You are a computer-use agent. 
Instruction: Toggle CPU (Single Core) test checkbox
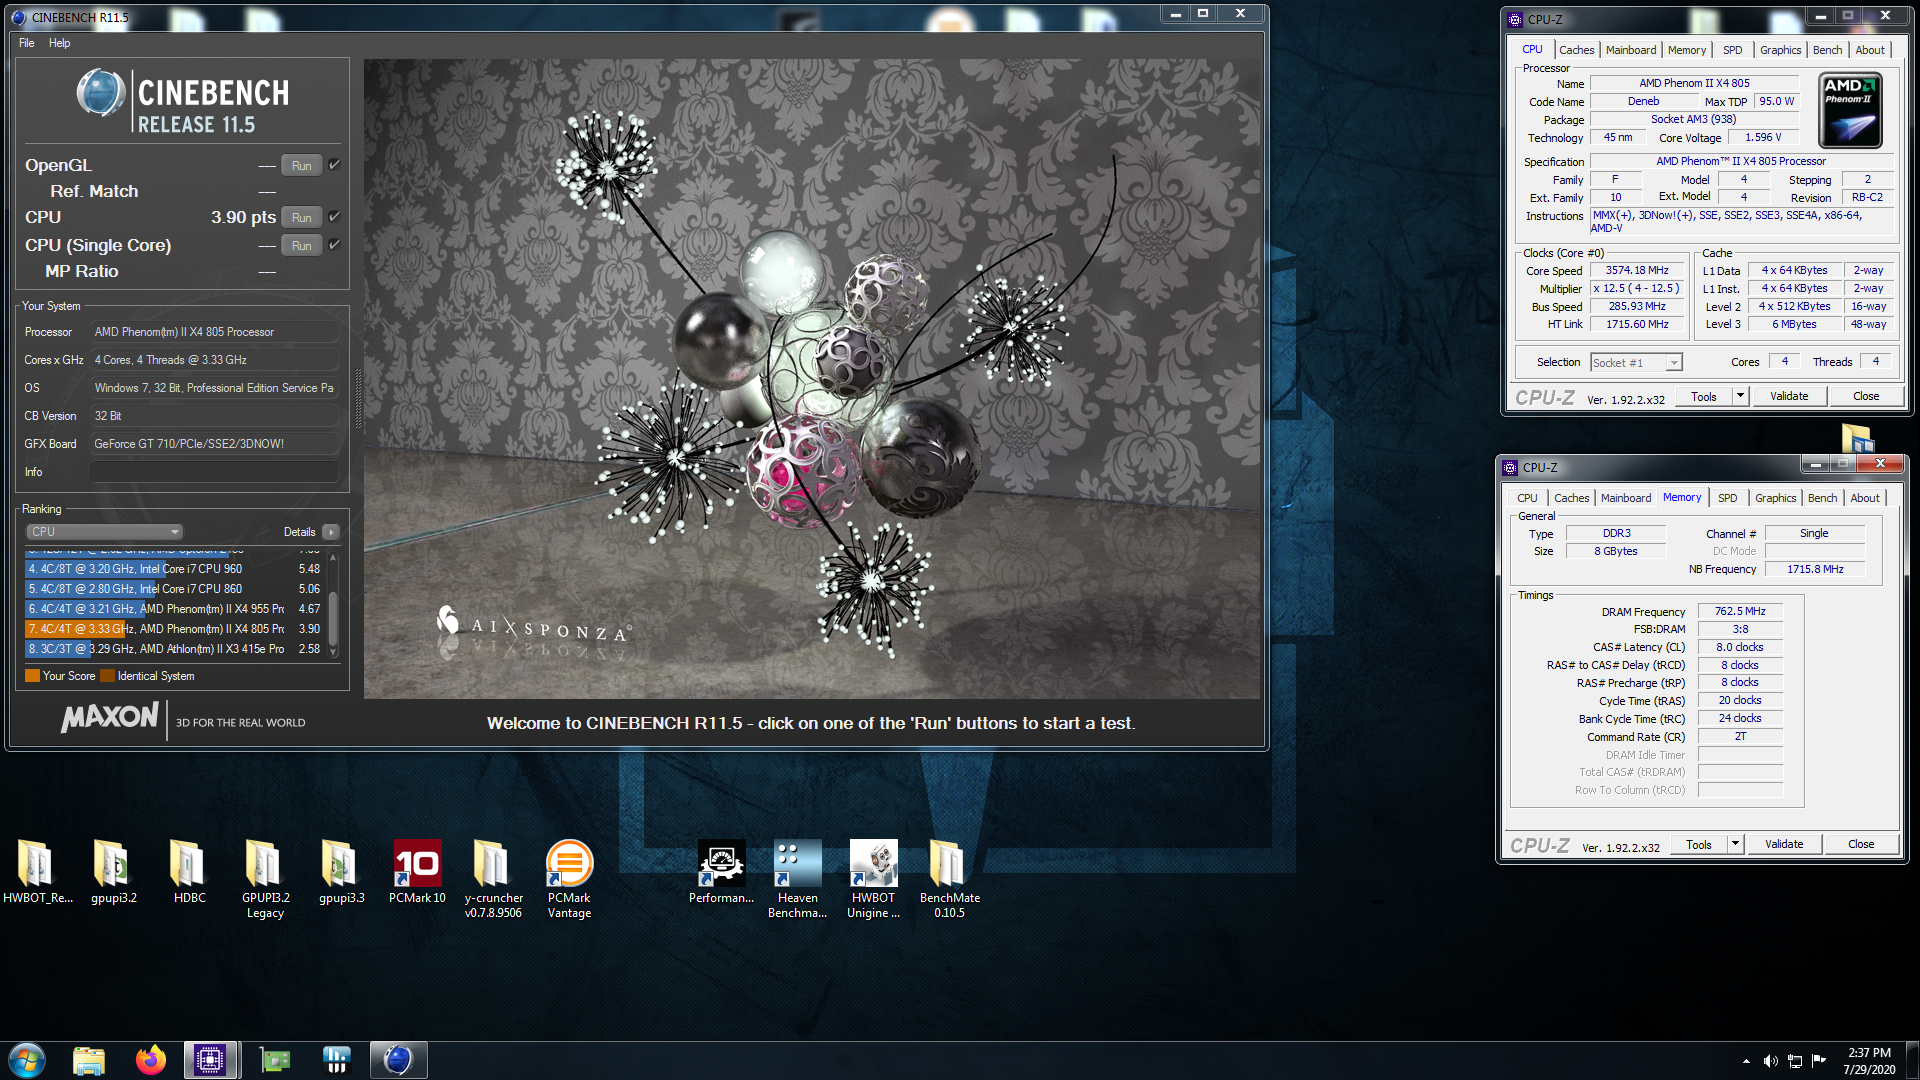(335, 245)
